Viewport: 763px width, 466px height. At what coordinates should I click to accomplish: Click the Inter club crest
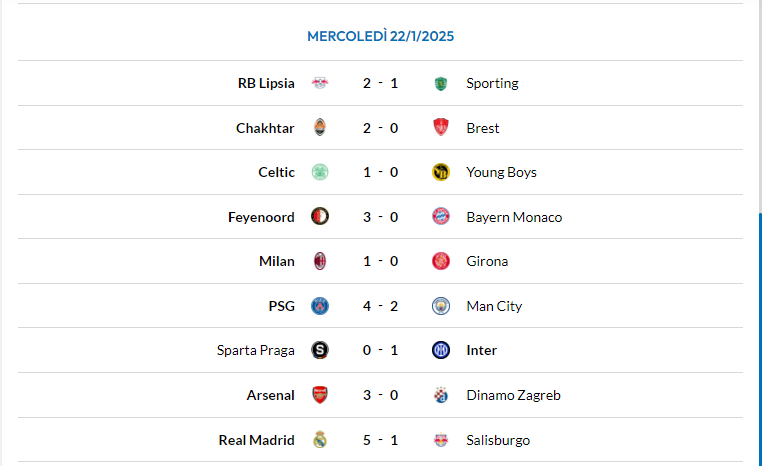pos(441,350)
